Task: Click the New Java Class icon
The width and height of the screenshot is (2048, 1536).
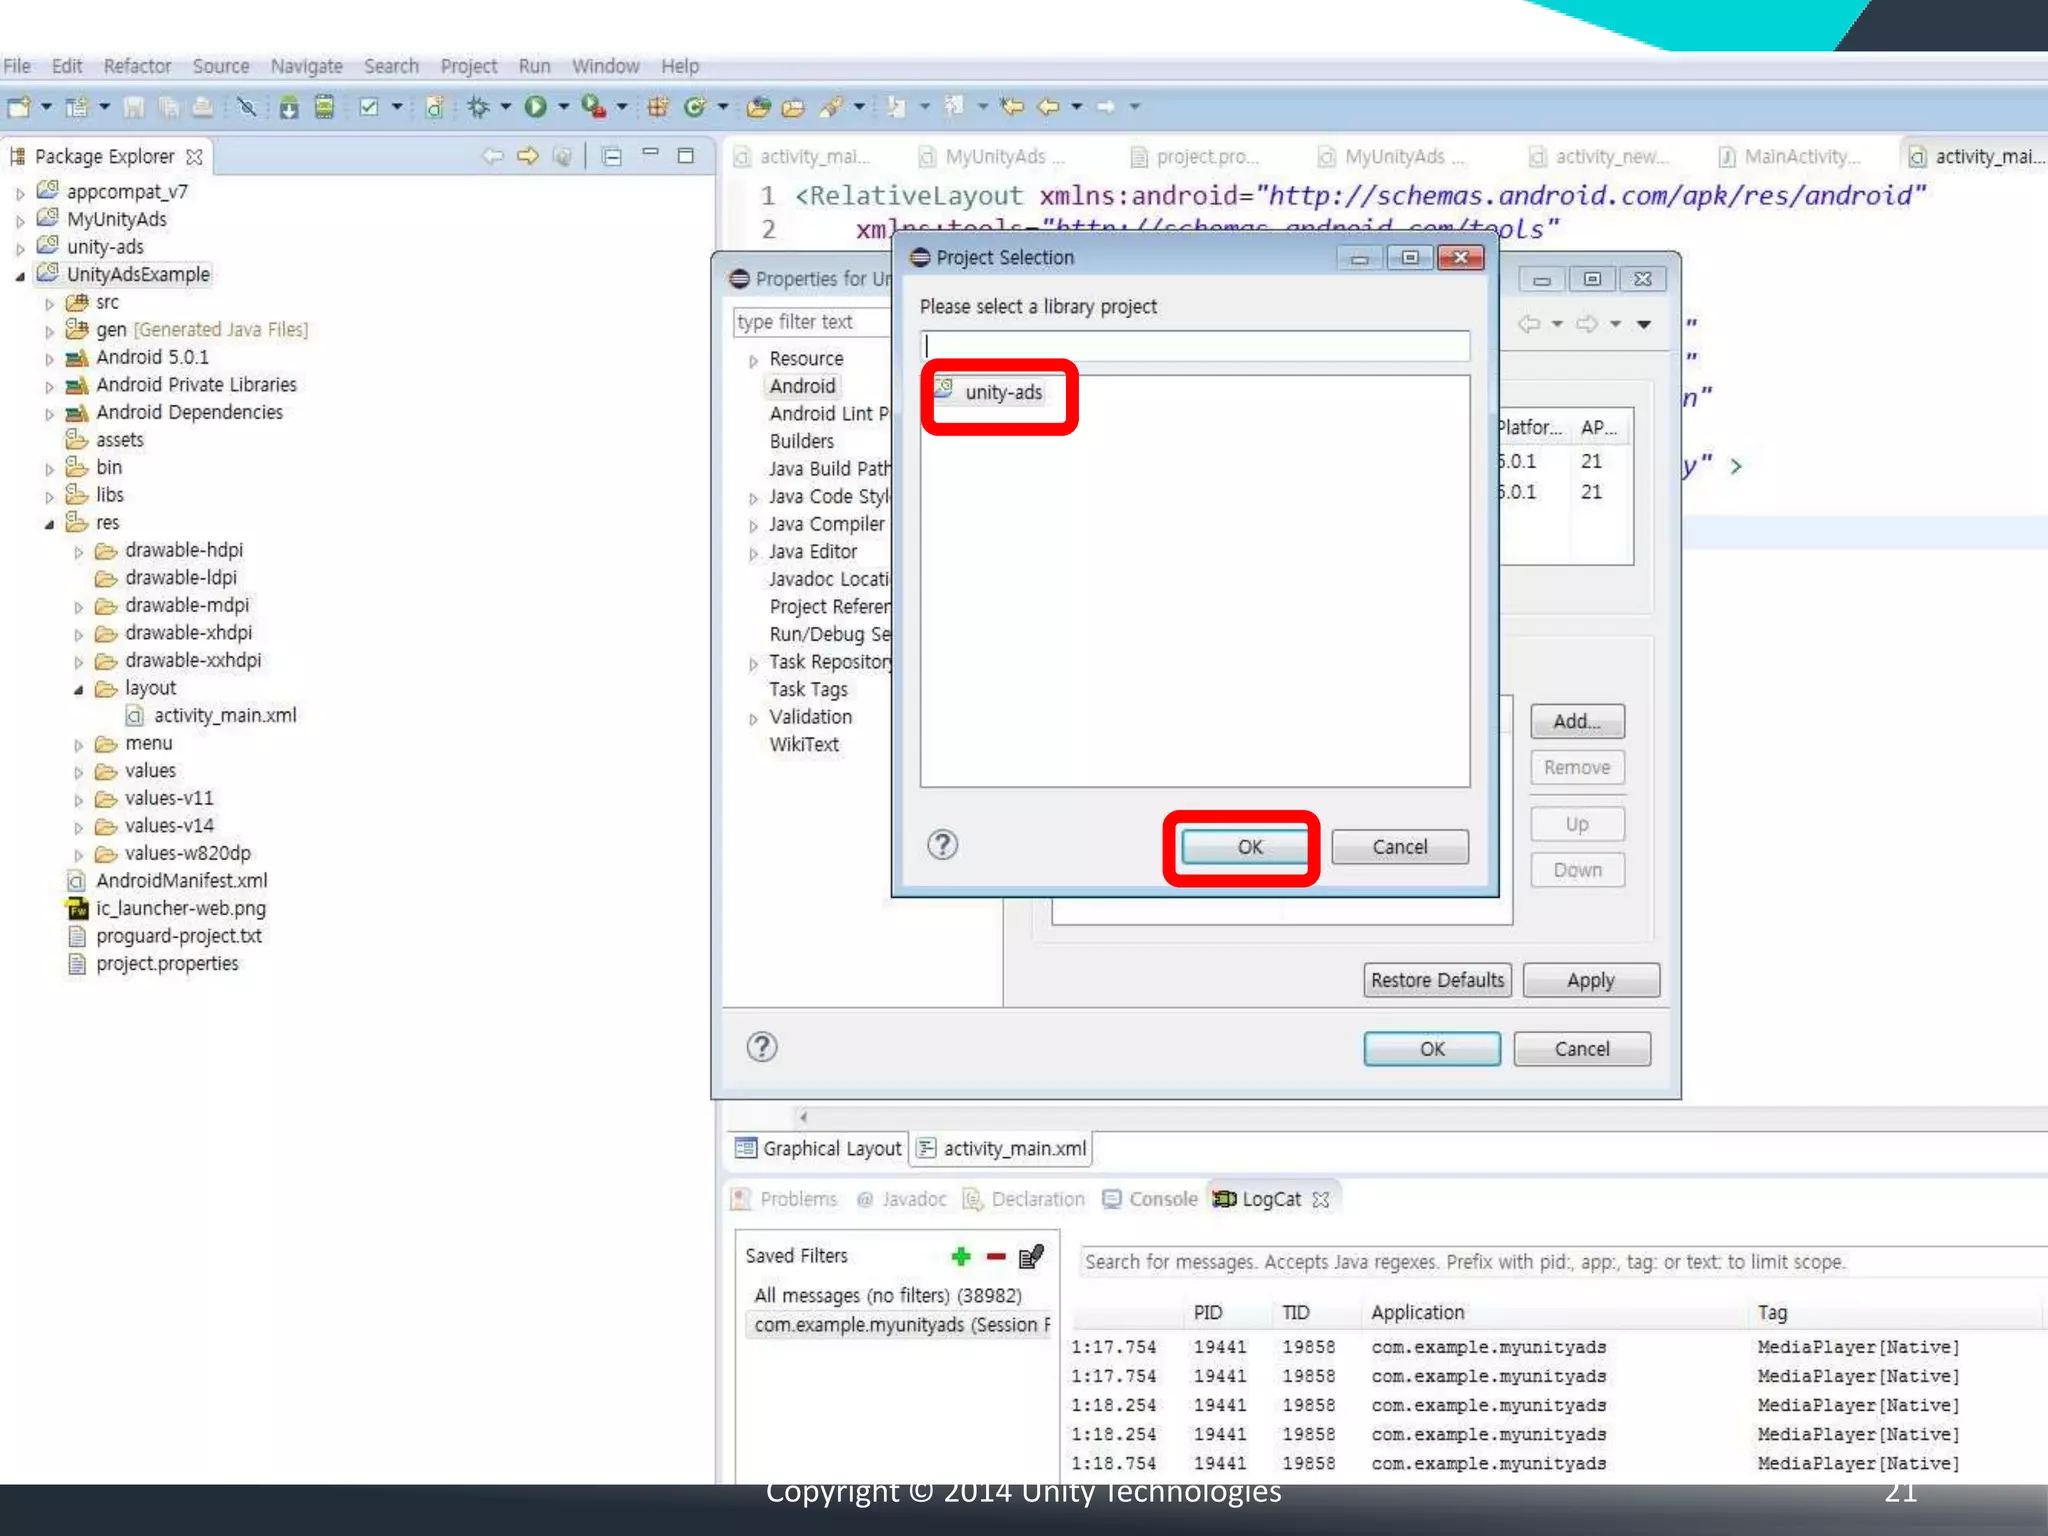Action: tap(694, 106)
